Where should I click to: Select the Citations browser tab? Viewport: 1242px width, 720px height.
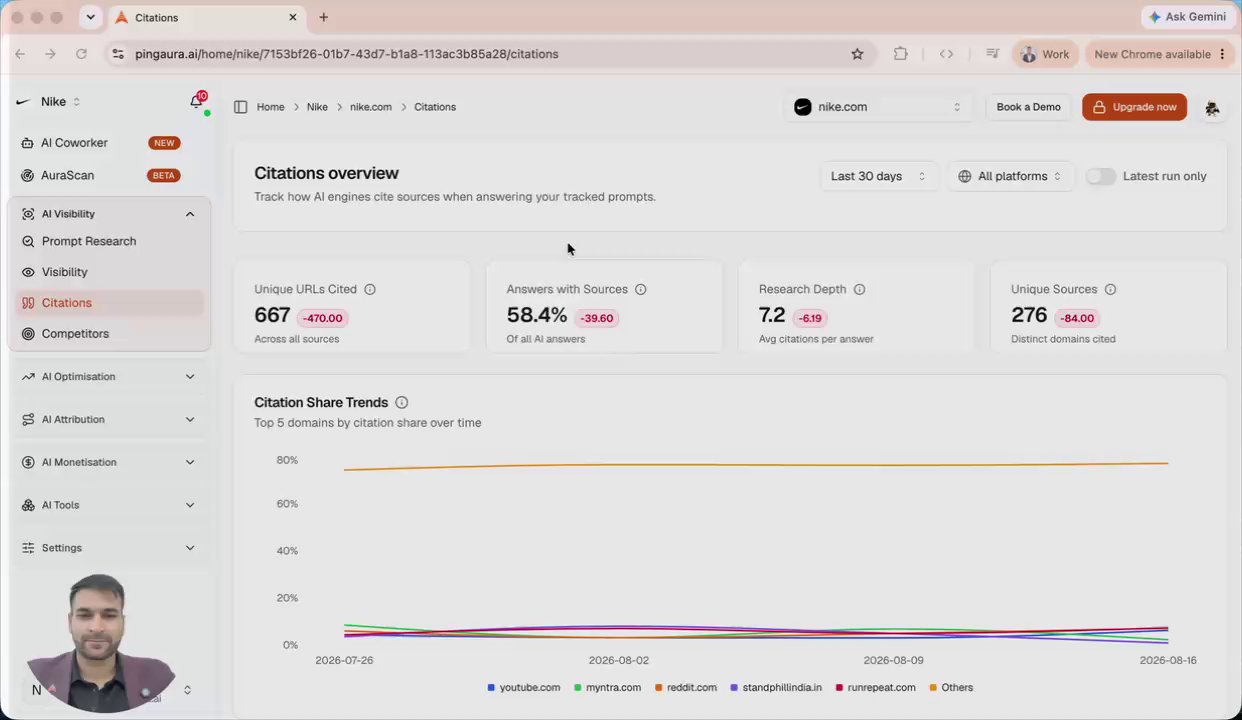[205, 17]
